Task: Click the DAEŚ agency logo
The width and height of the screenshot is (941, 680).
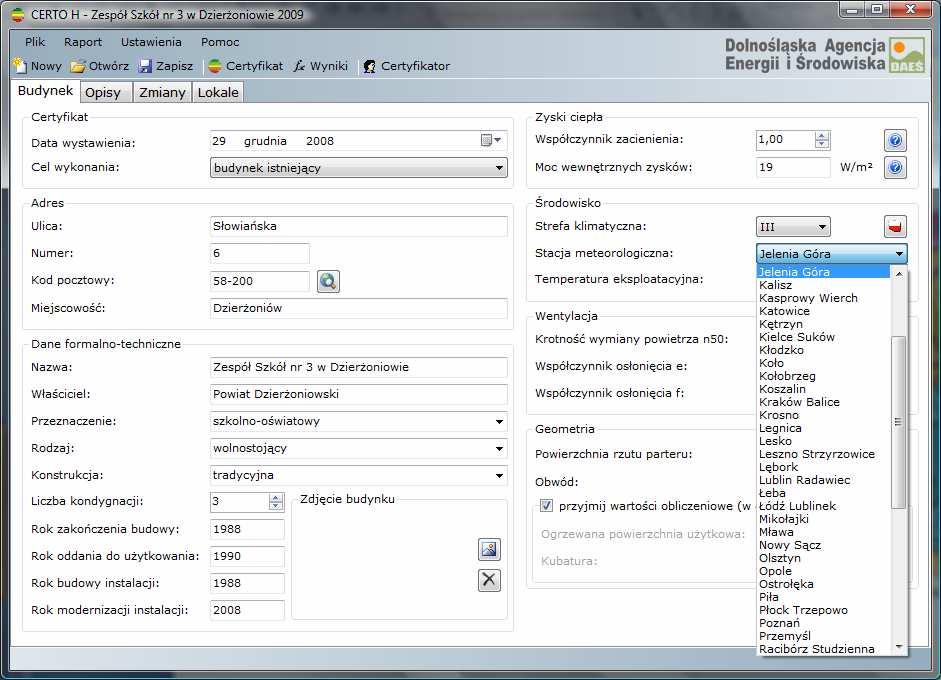Action: [907, 55]
